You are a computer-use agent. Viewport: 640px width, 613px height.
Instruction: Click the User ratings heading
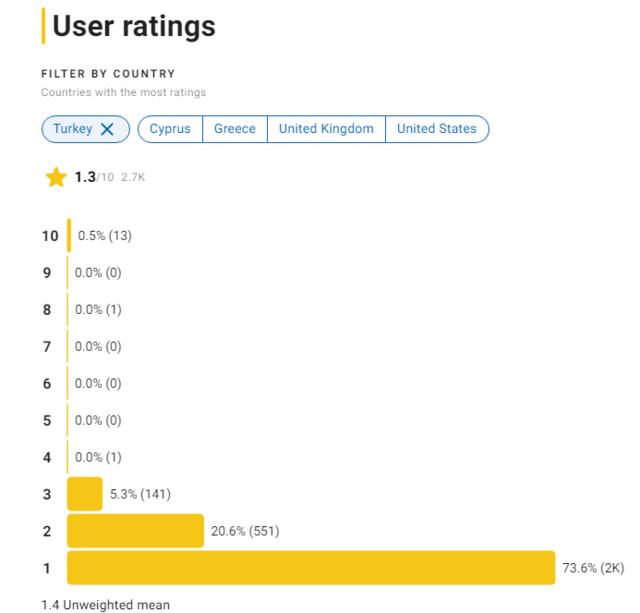click(134, 26)
